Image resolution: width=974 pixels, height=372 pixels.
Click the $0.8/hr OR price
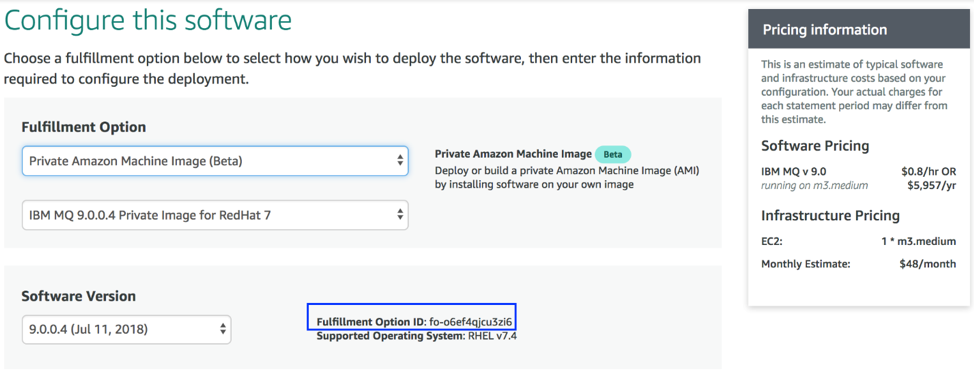[929, 171]
